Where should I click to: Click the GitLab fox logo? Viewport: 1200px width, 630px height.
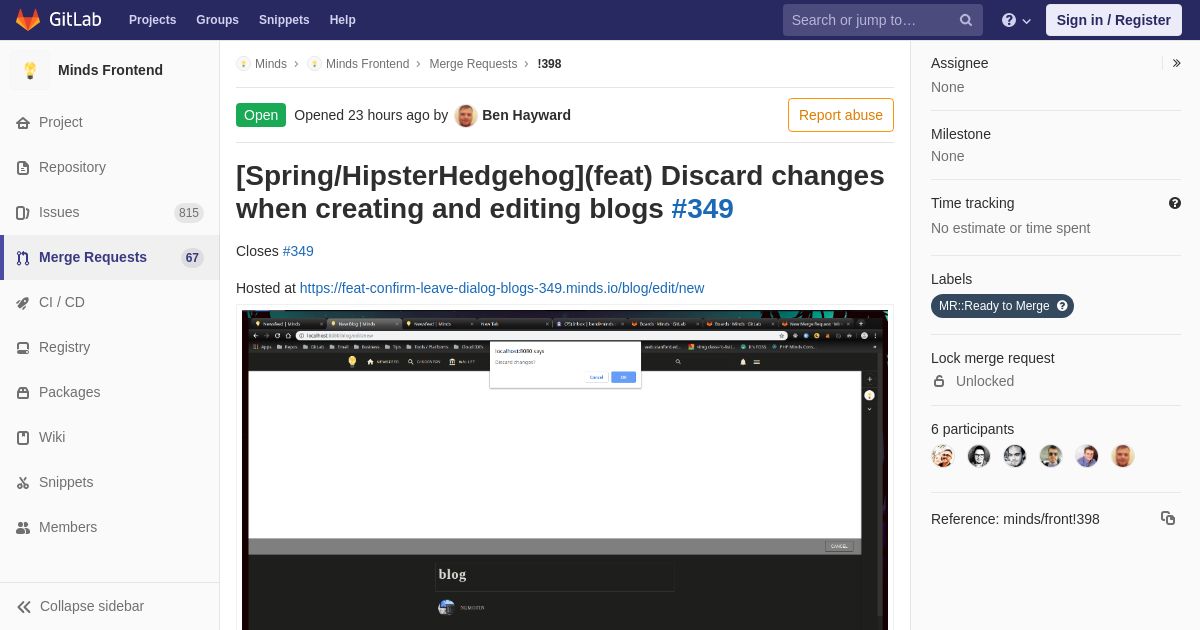tap(28, 19)
